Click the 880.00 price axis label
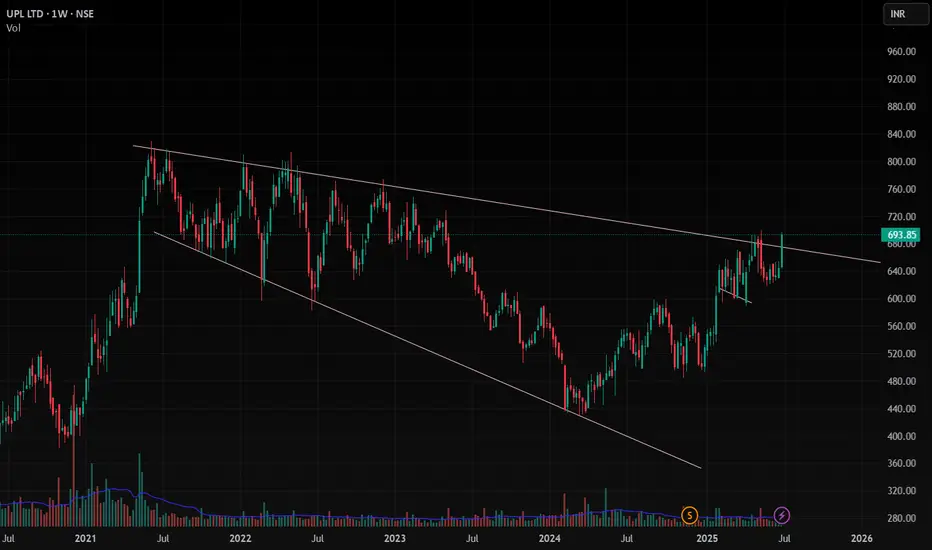 pos(901,106)
